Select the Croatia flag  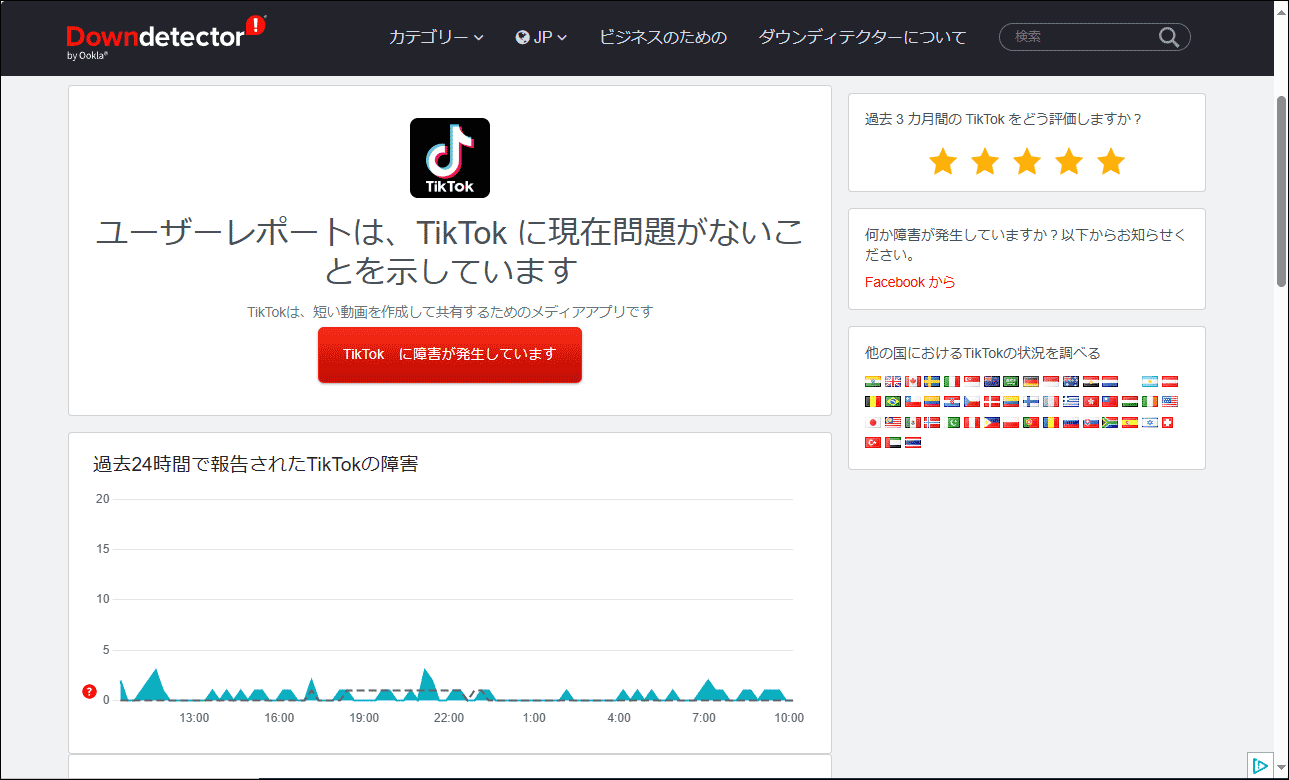click(952, 401)
